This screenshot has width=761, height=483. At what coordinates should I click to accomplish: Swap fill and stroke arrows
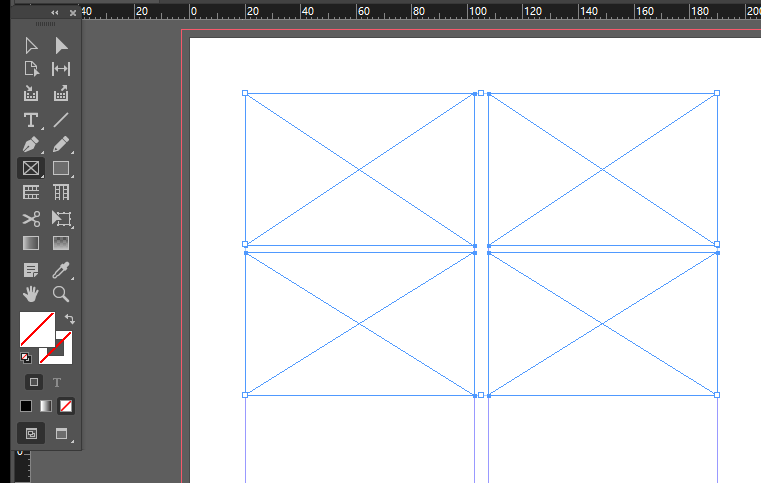[x=70, y=319]
